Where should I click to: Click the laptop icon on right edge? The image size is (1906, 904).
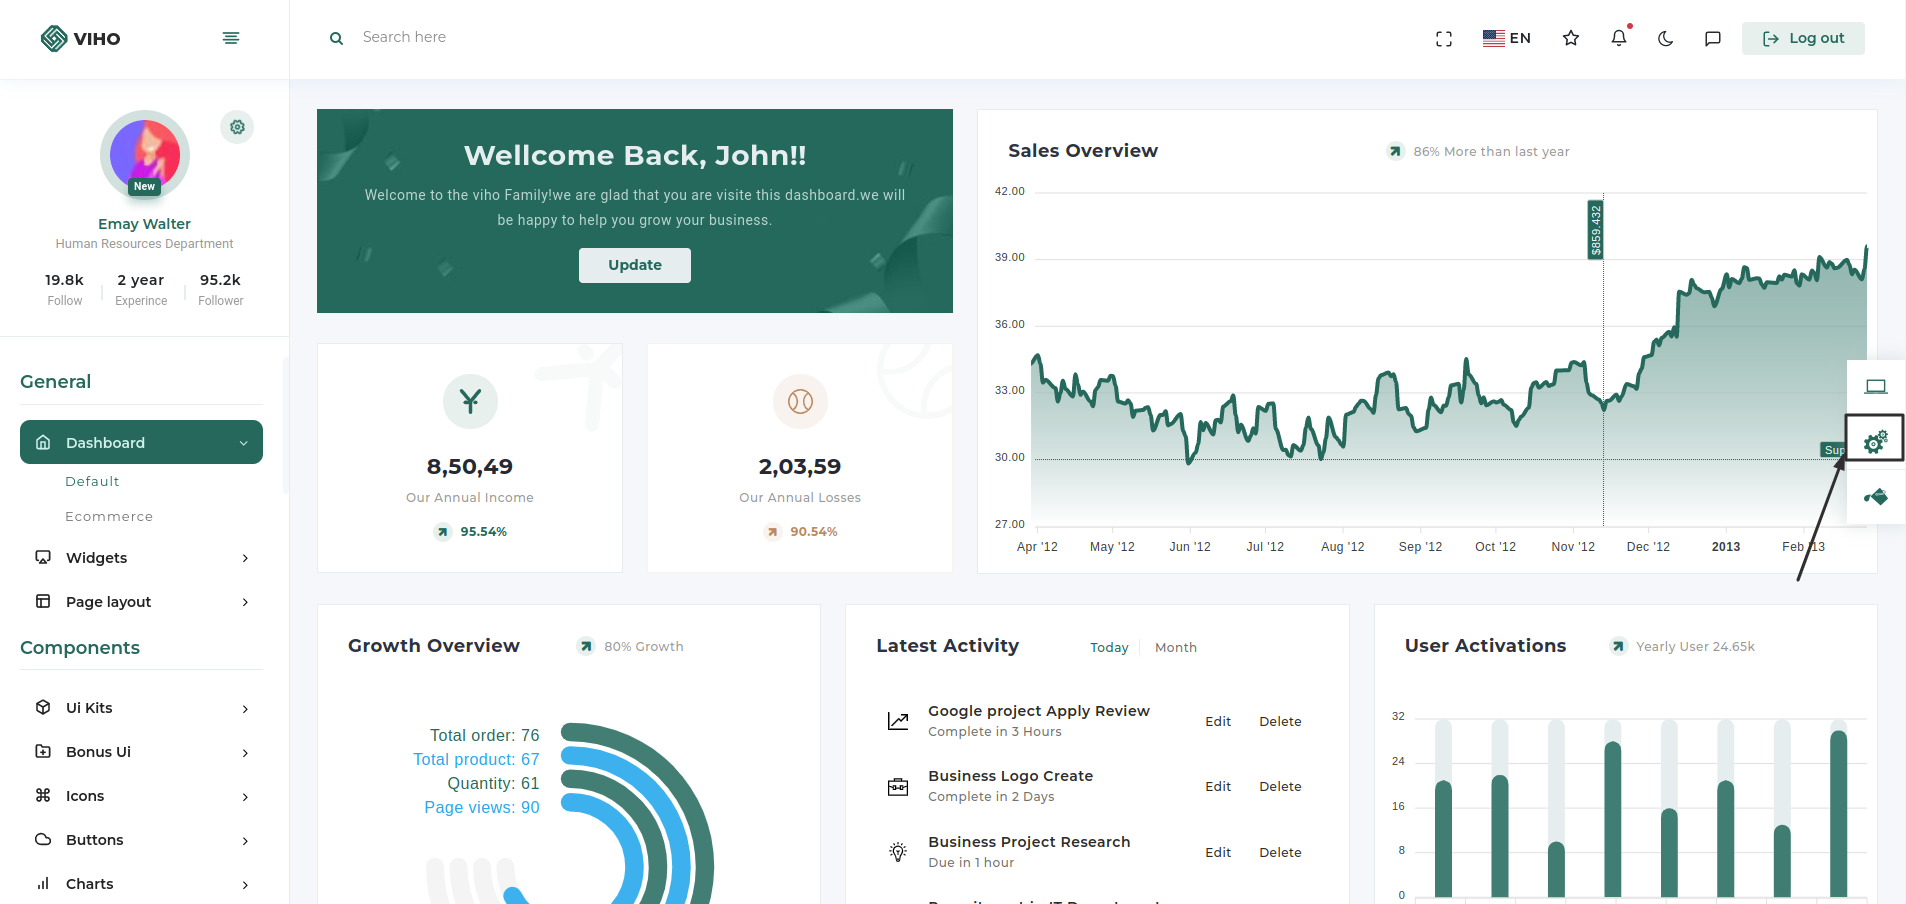click(x=1875, y=386)
